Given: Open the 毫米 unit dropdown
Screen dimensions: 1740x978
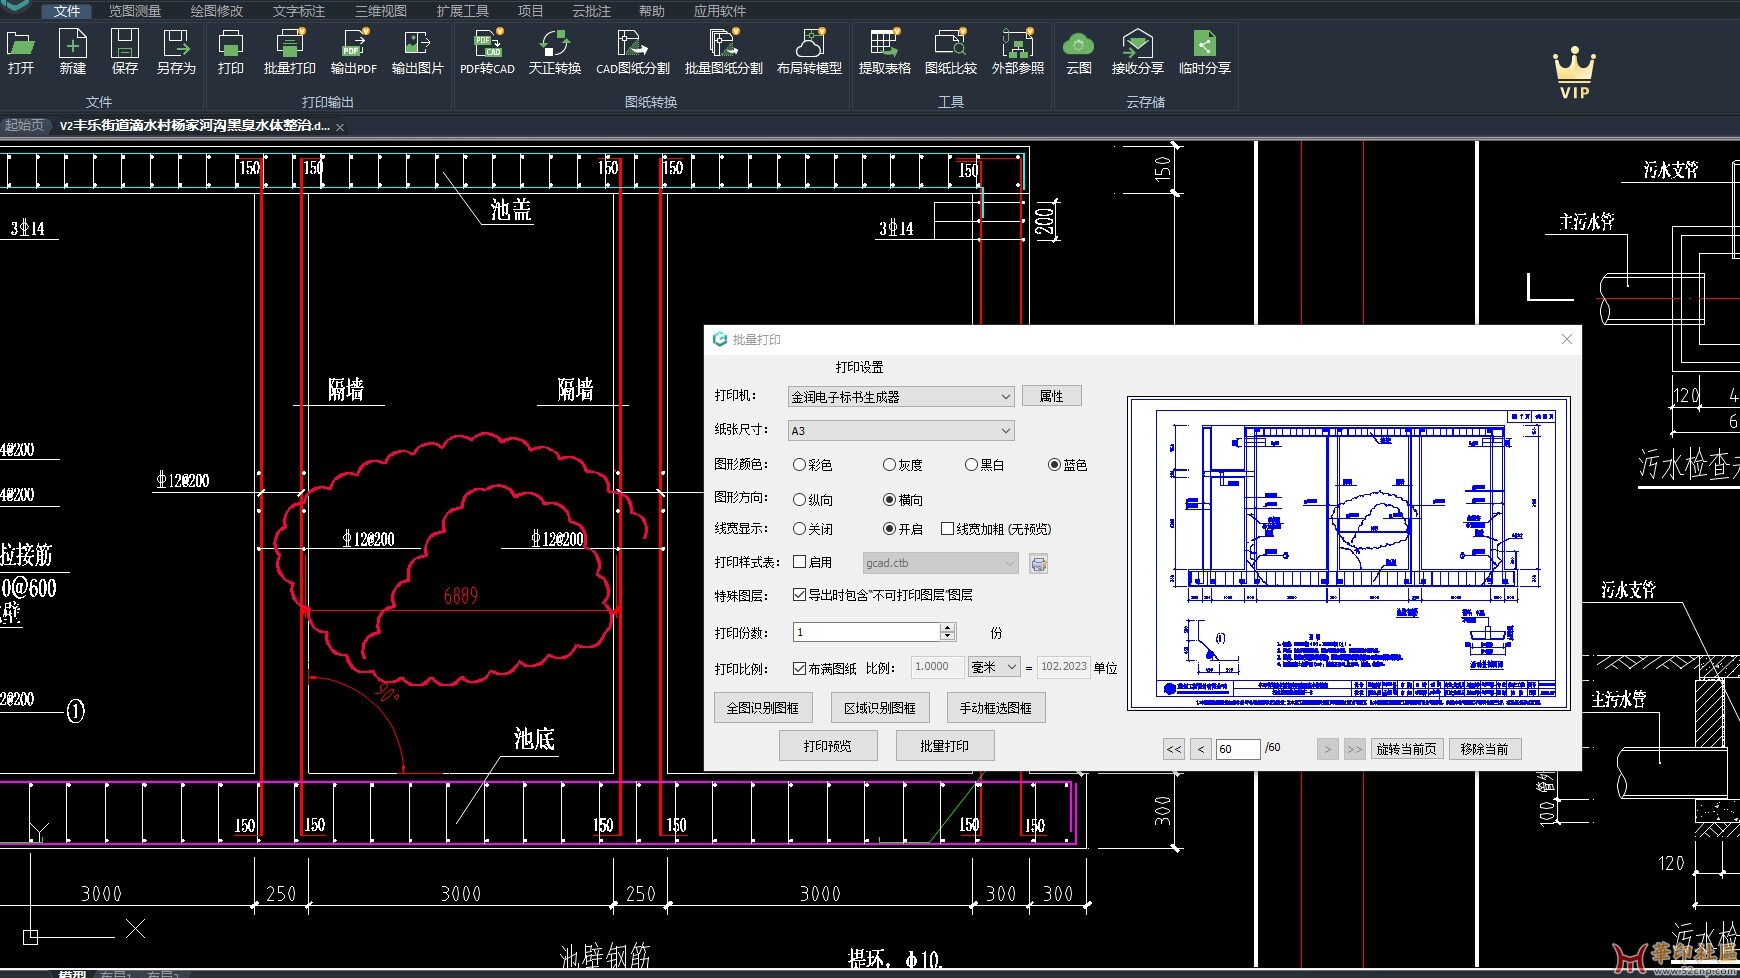Looking at the screenshot, I should tap(994, 667).
